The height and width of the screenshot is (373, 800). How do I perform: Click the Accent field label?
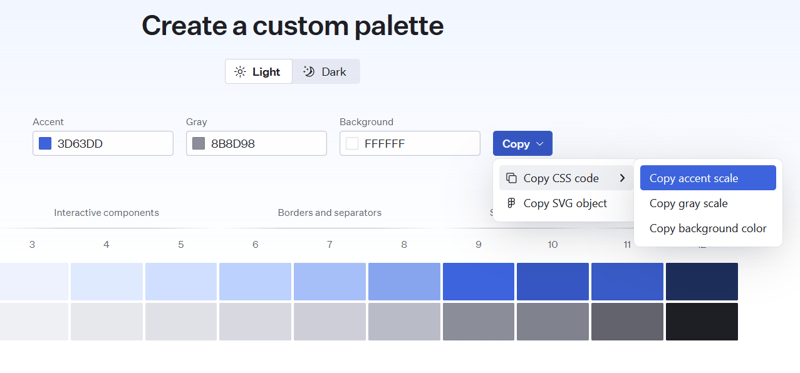(48, 122)
